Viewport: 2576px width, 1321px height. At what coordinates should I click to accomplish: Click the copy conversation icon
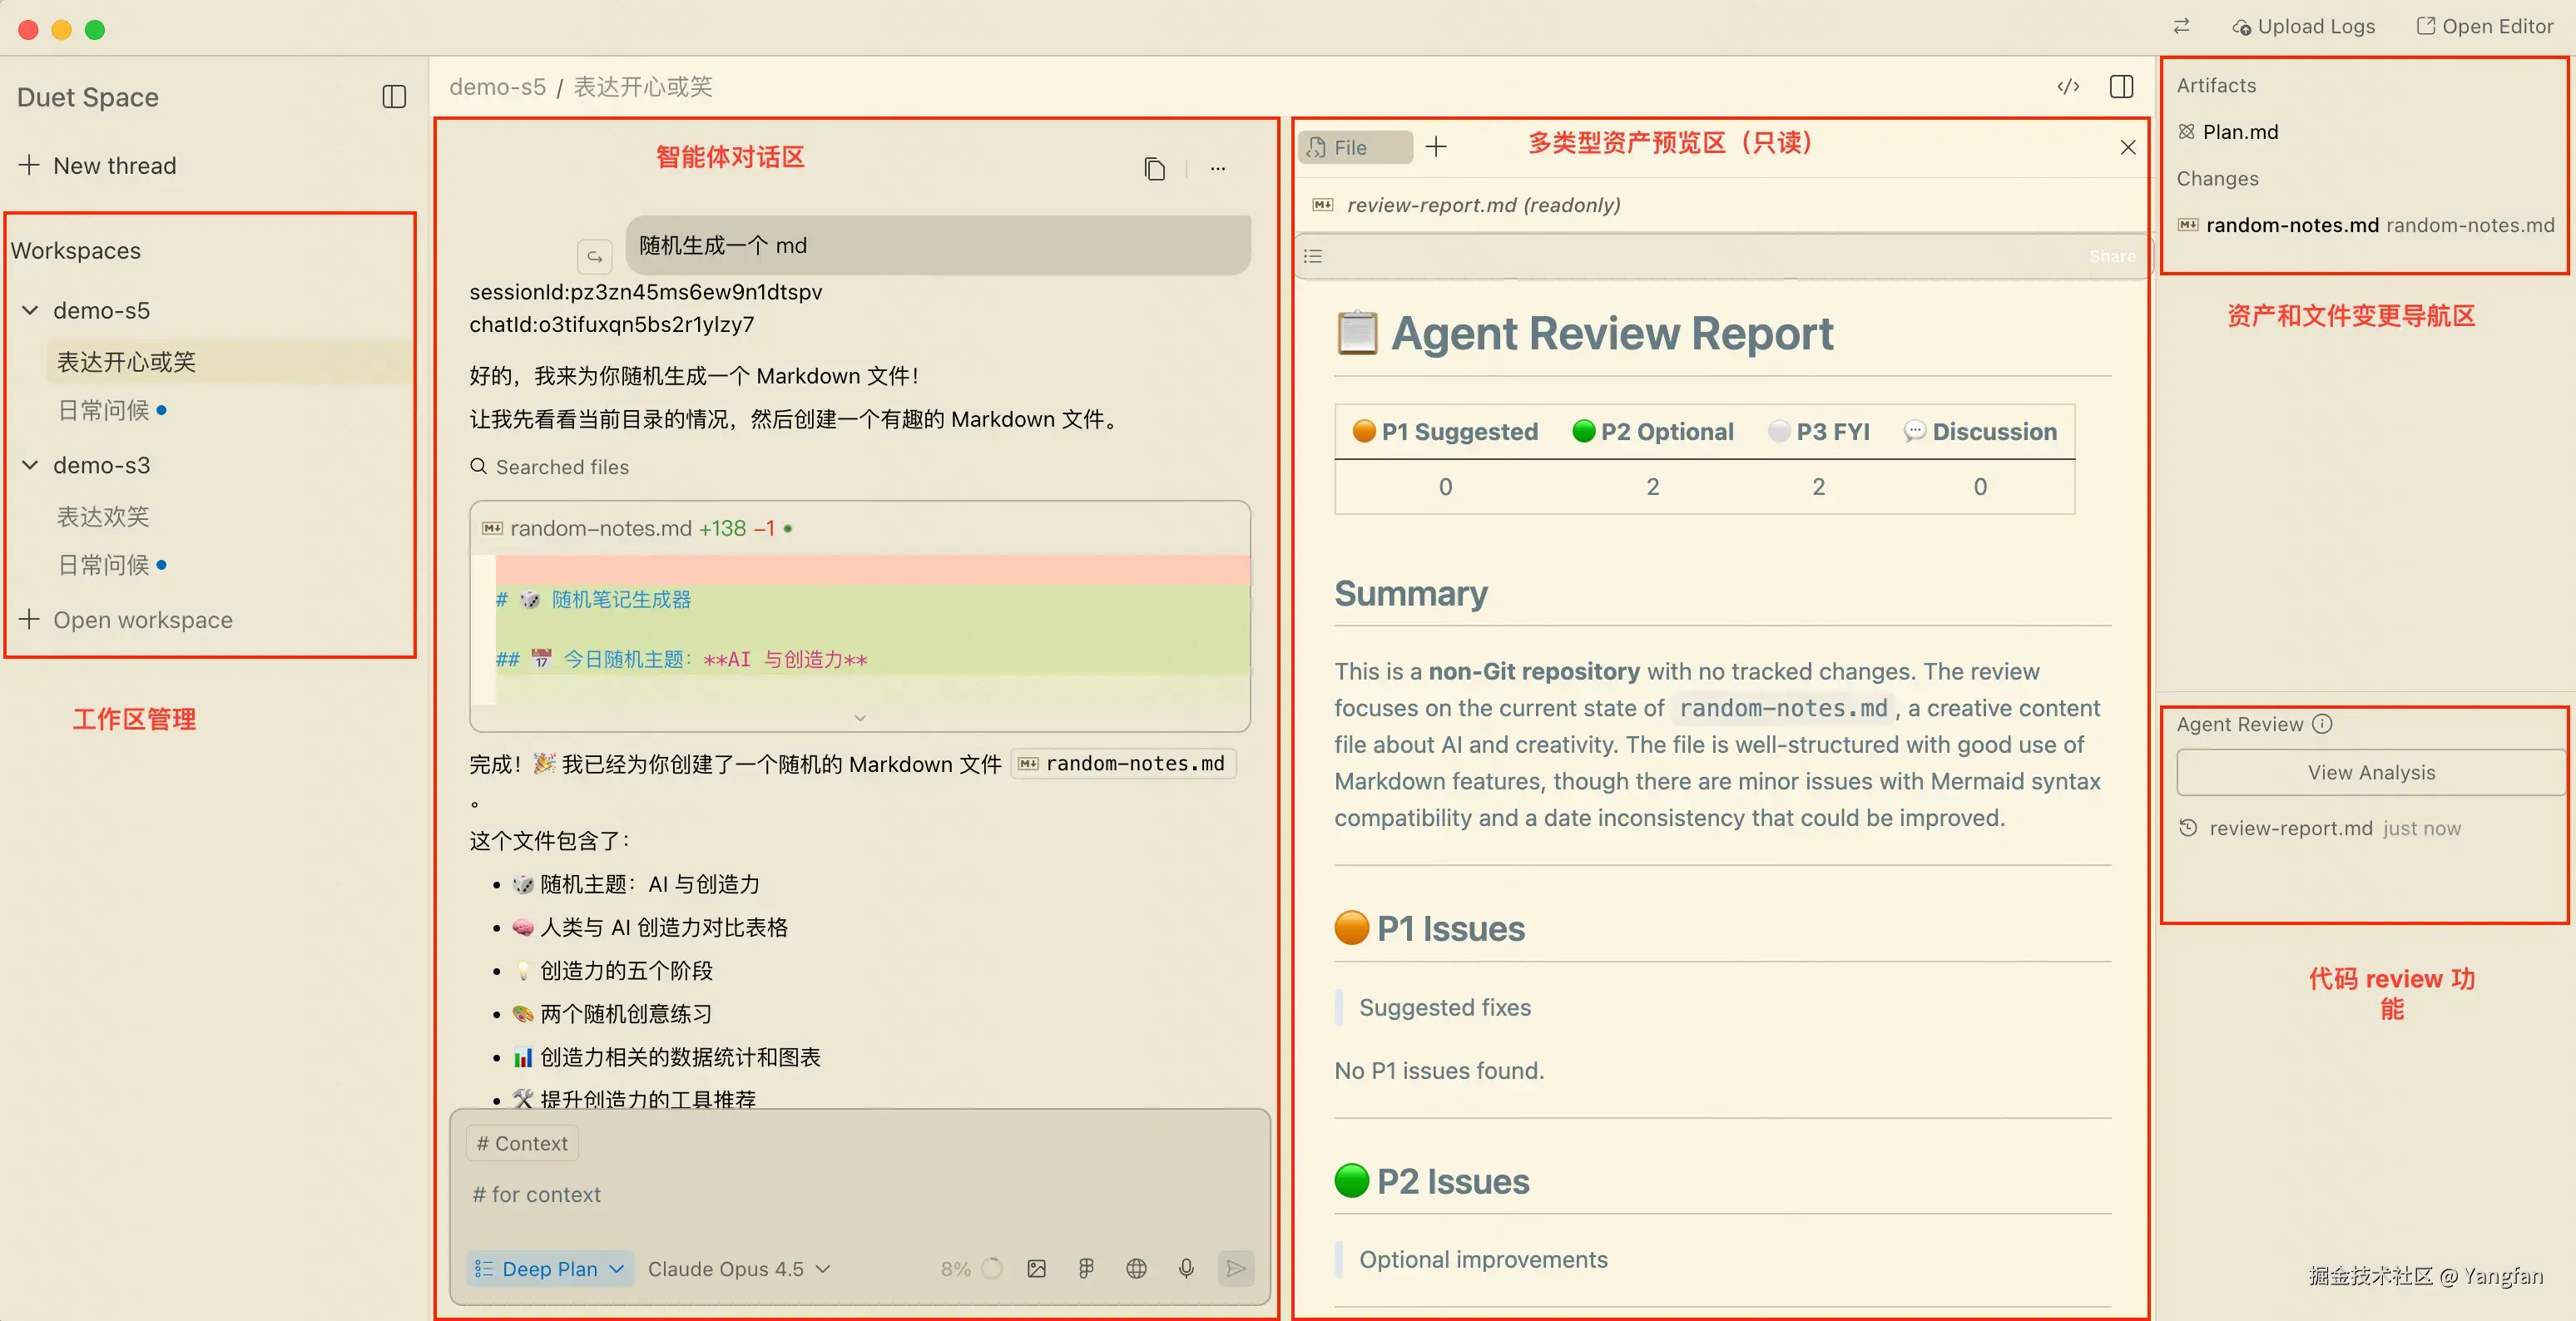[x=1154, y=169]
